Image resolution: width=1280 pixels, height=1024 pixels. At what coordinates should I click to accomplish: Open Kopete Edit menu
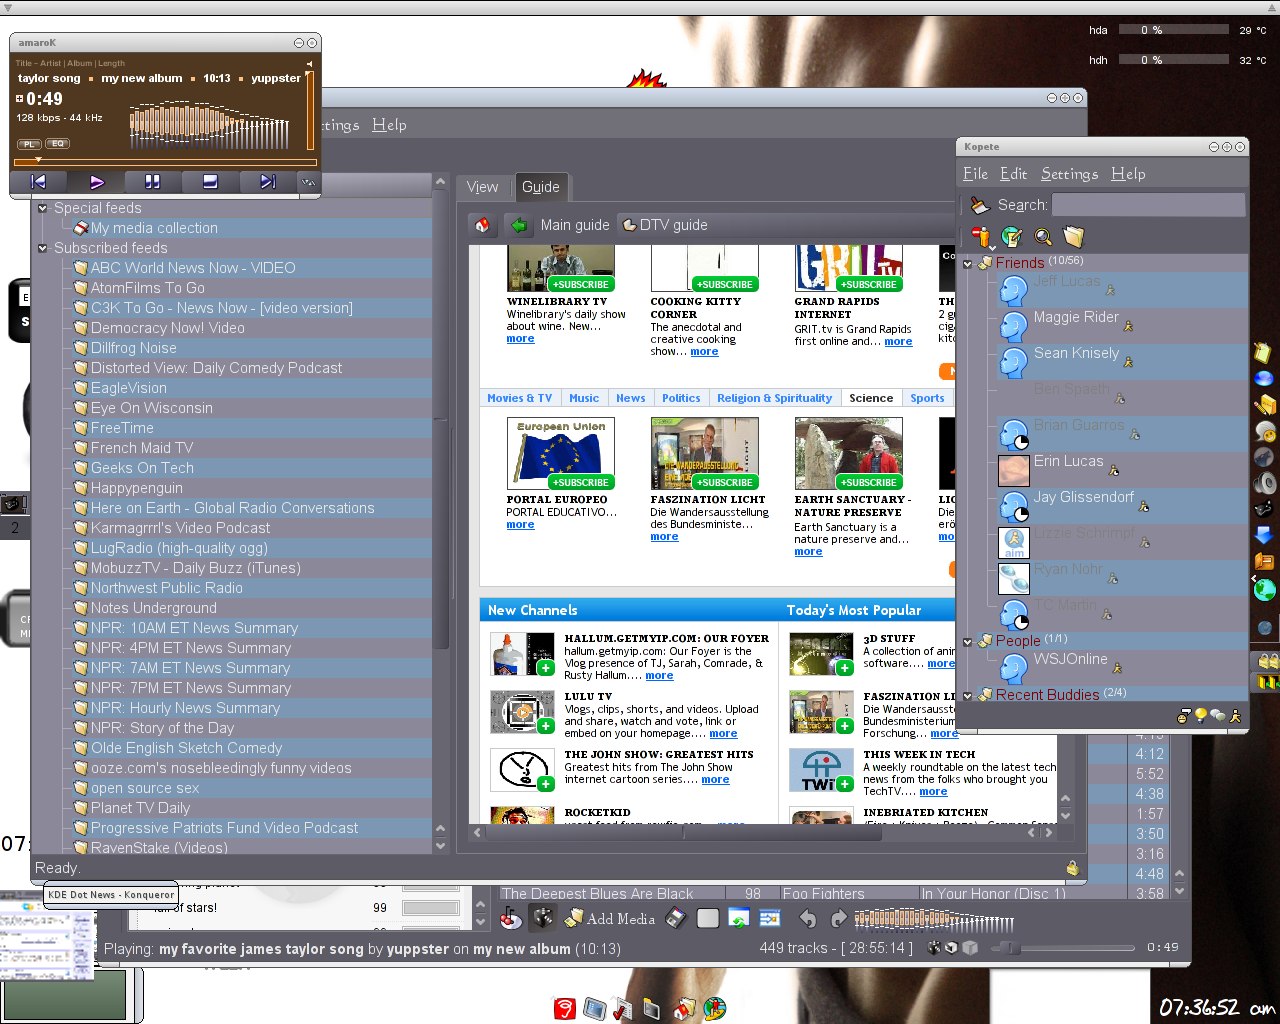[x=1013, y=174]
